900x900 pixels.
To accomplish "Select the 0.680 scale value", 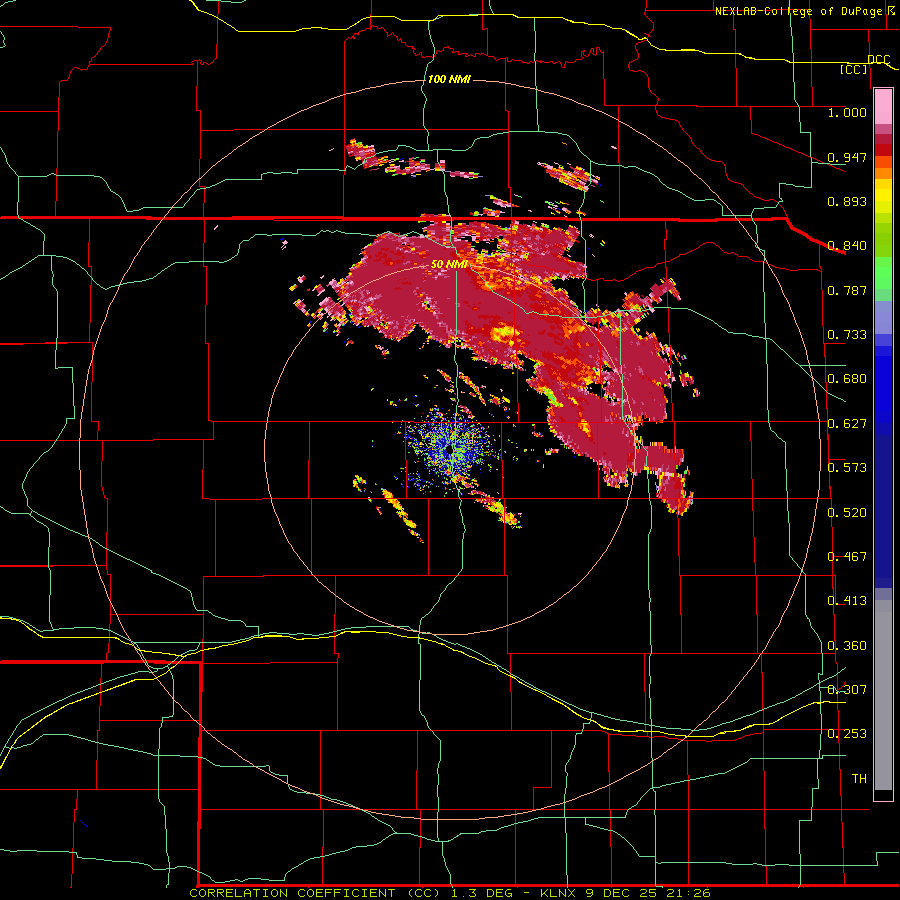I will pyautogui.click(x=847, y=379).
